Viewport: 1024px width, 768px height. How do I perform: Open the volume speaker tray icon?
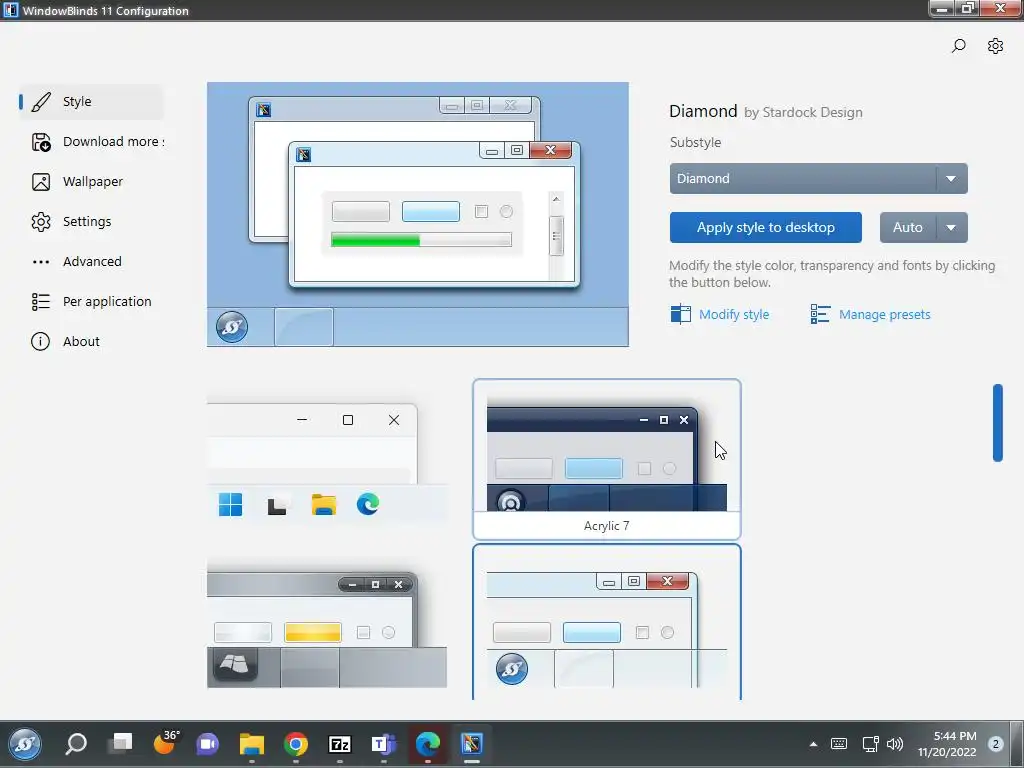[x=895, y=744]
